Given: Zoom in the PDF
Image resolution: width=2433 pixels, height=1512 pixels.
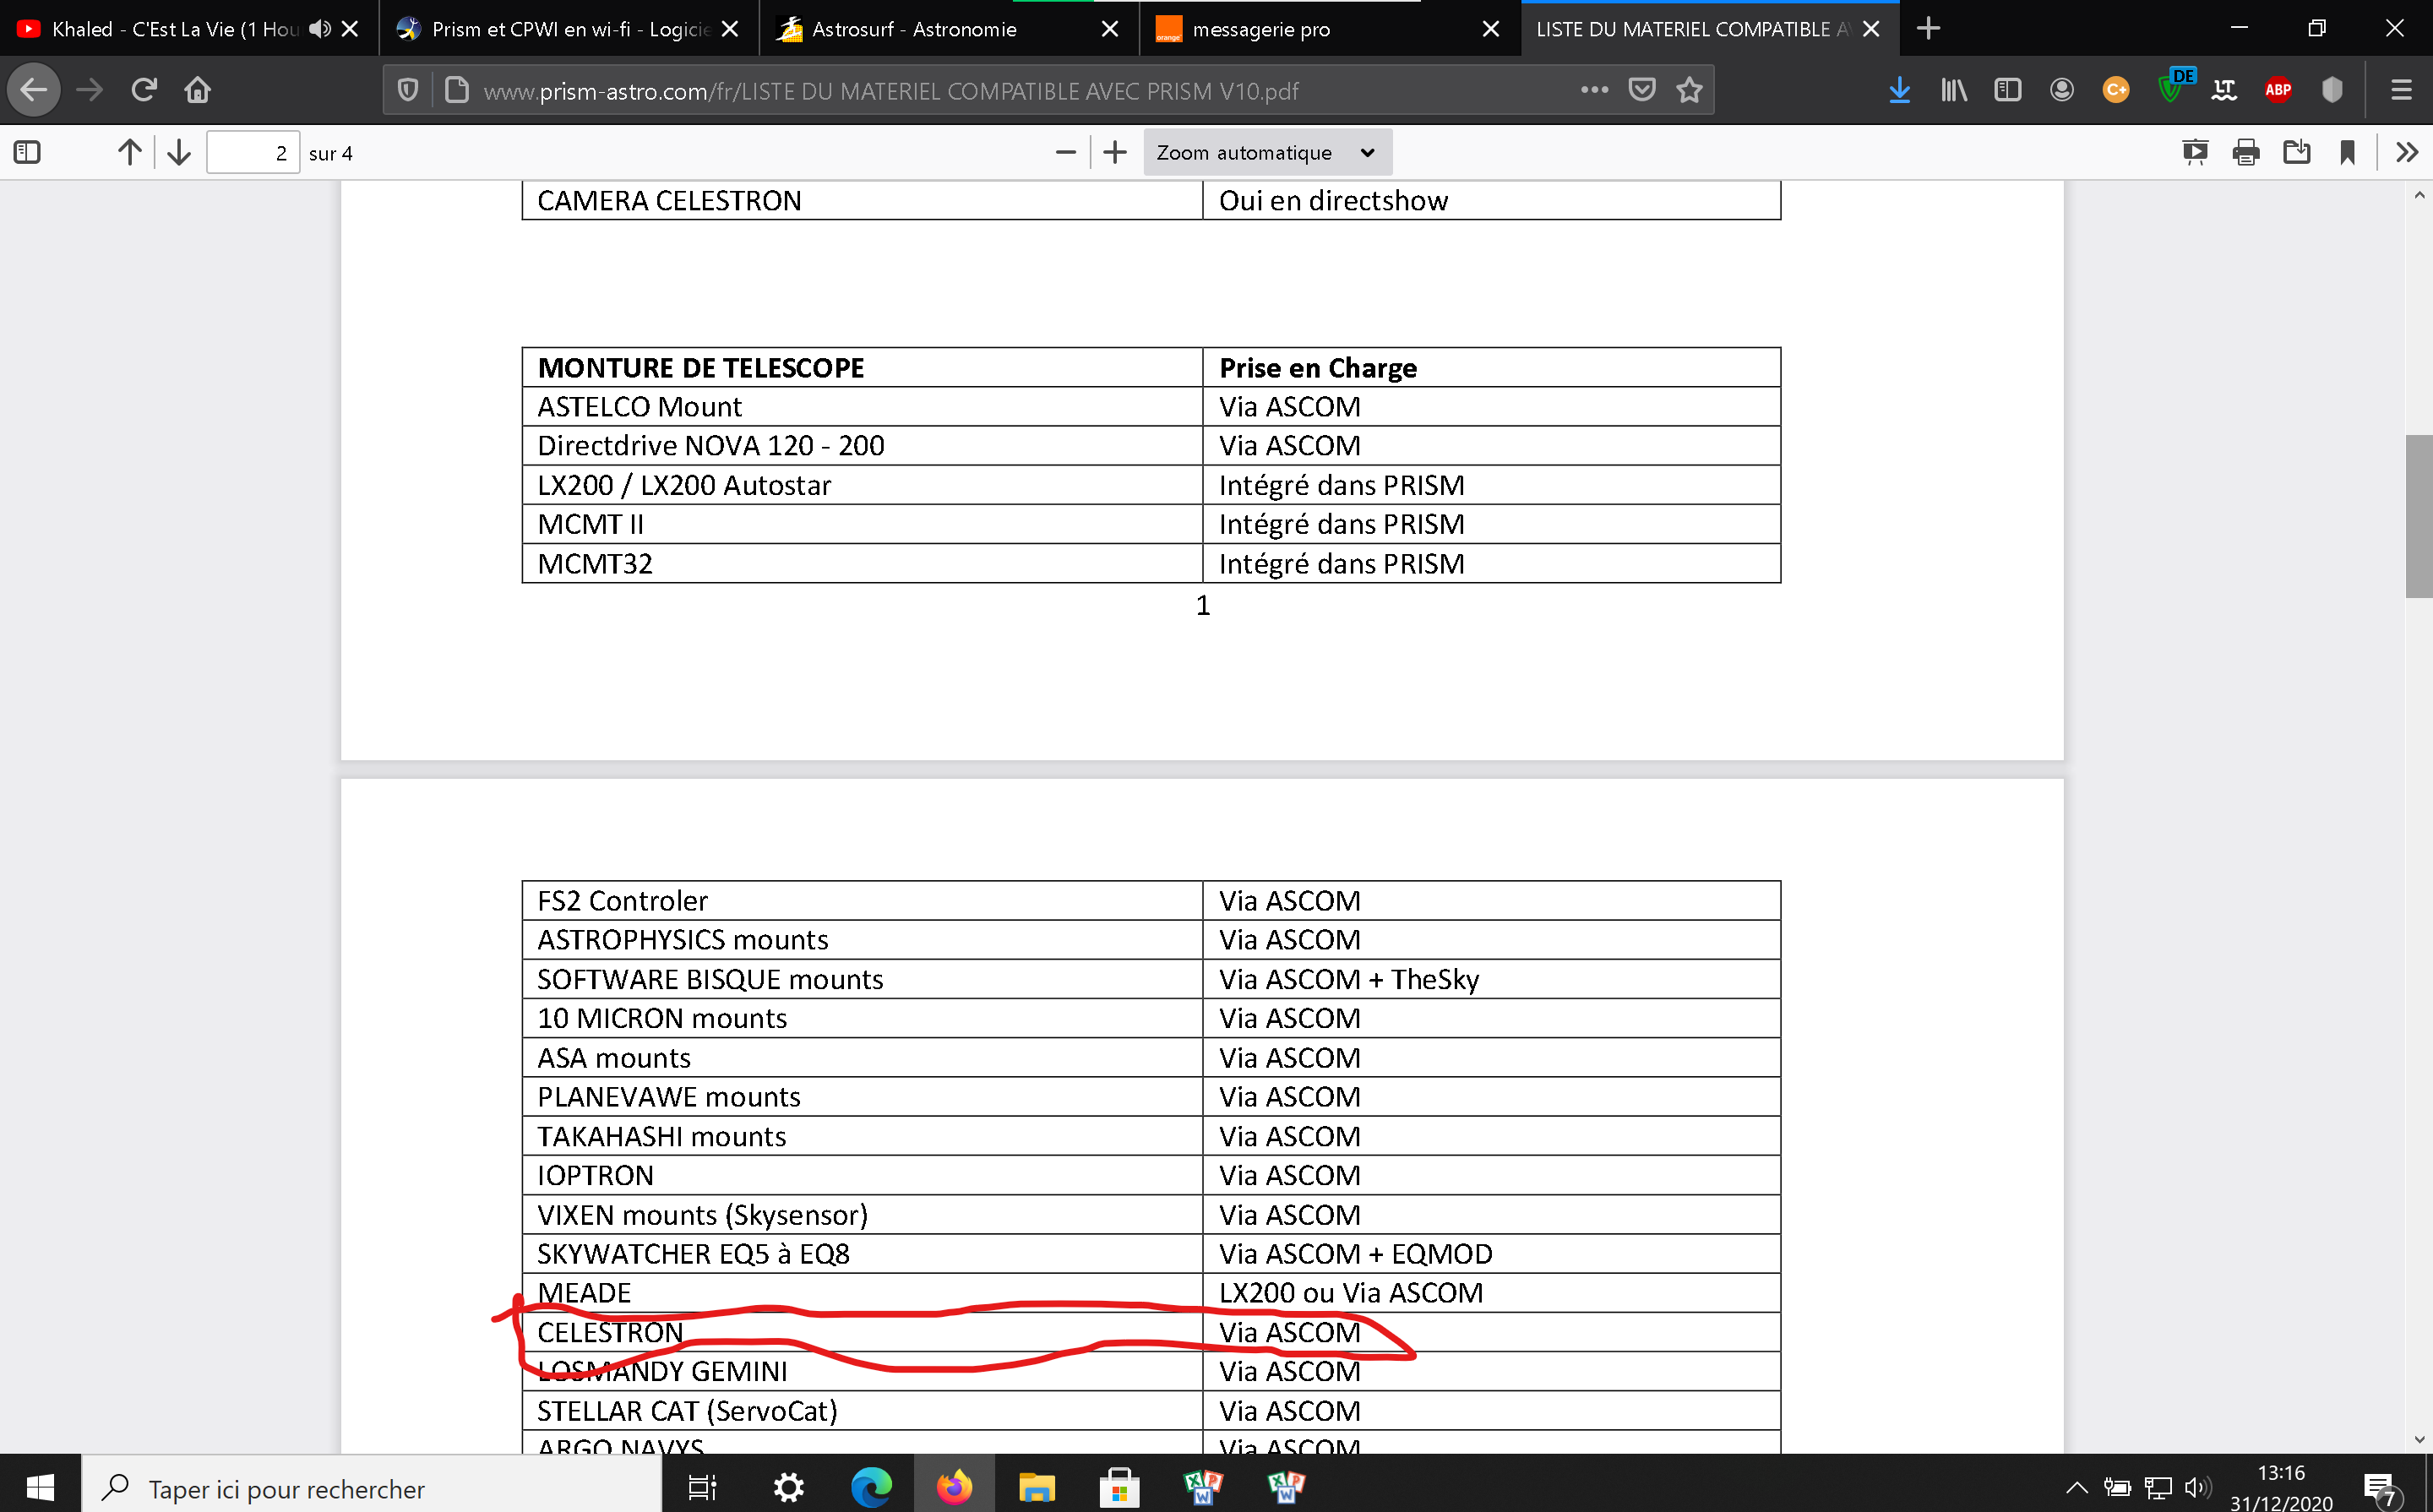Looking at the screenshot, I should tap(1115, 152).
